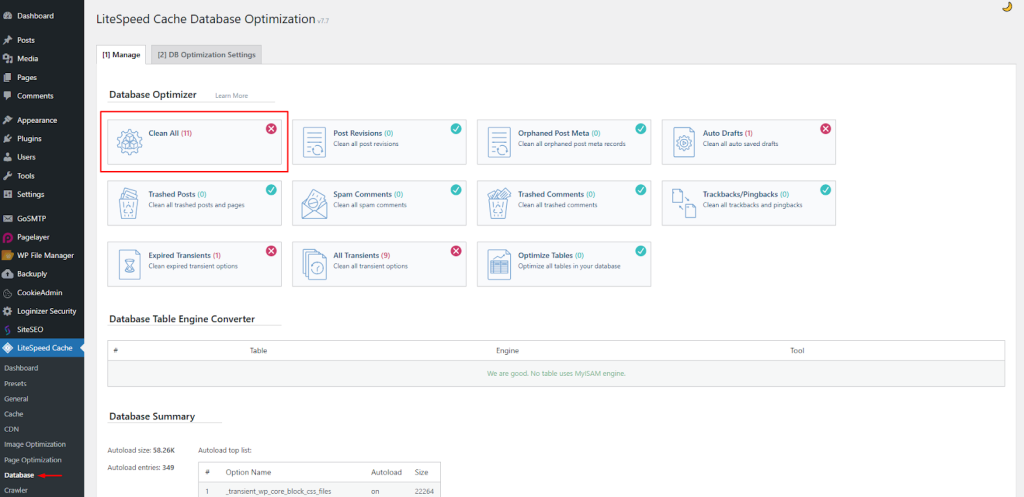This screenshot has width=1024, height=497.
Task: Open the Learn More link
Action: pyautogui.click(x=231, y=96)
